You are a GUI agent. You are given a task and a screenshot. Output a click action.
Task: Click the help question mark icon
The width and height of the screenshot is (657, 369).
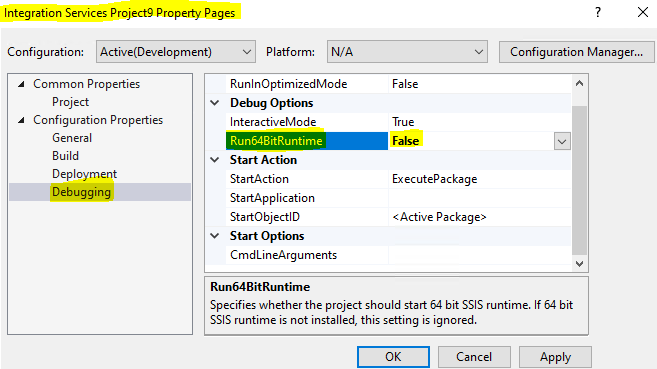598,13
